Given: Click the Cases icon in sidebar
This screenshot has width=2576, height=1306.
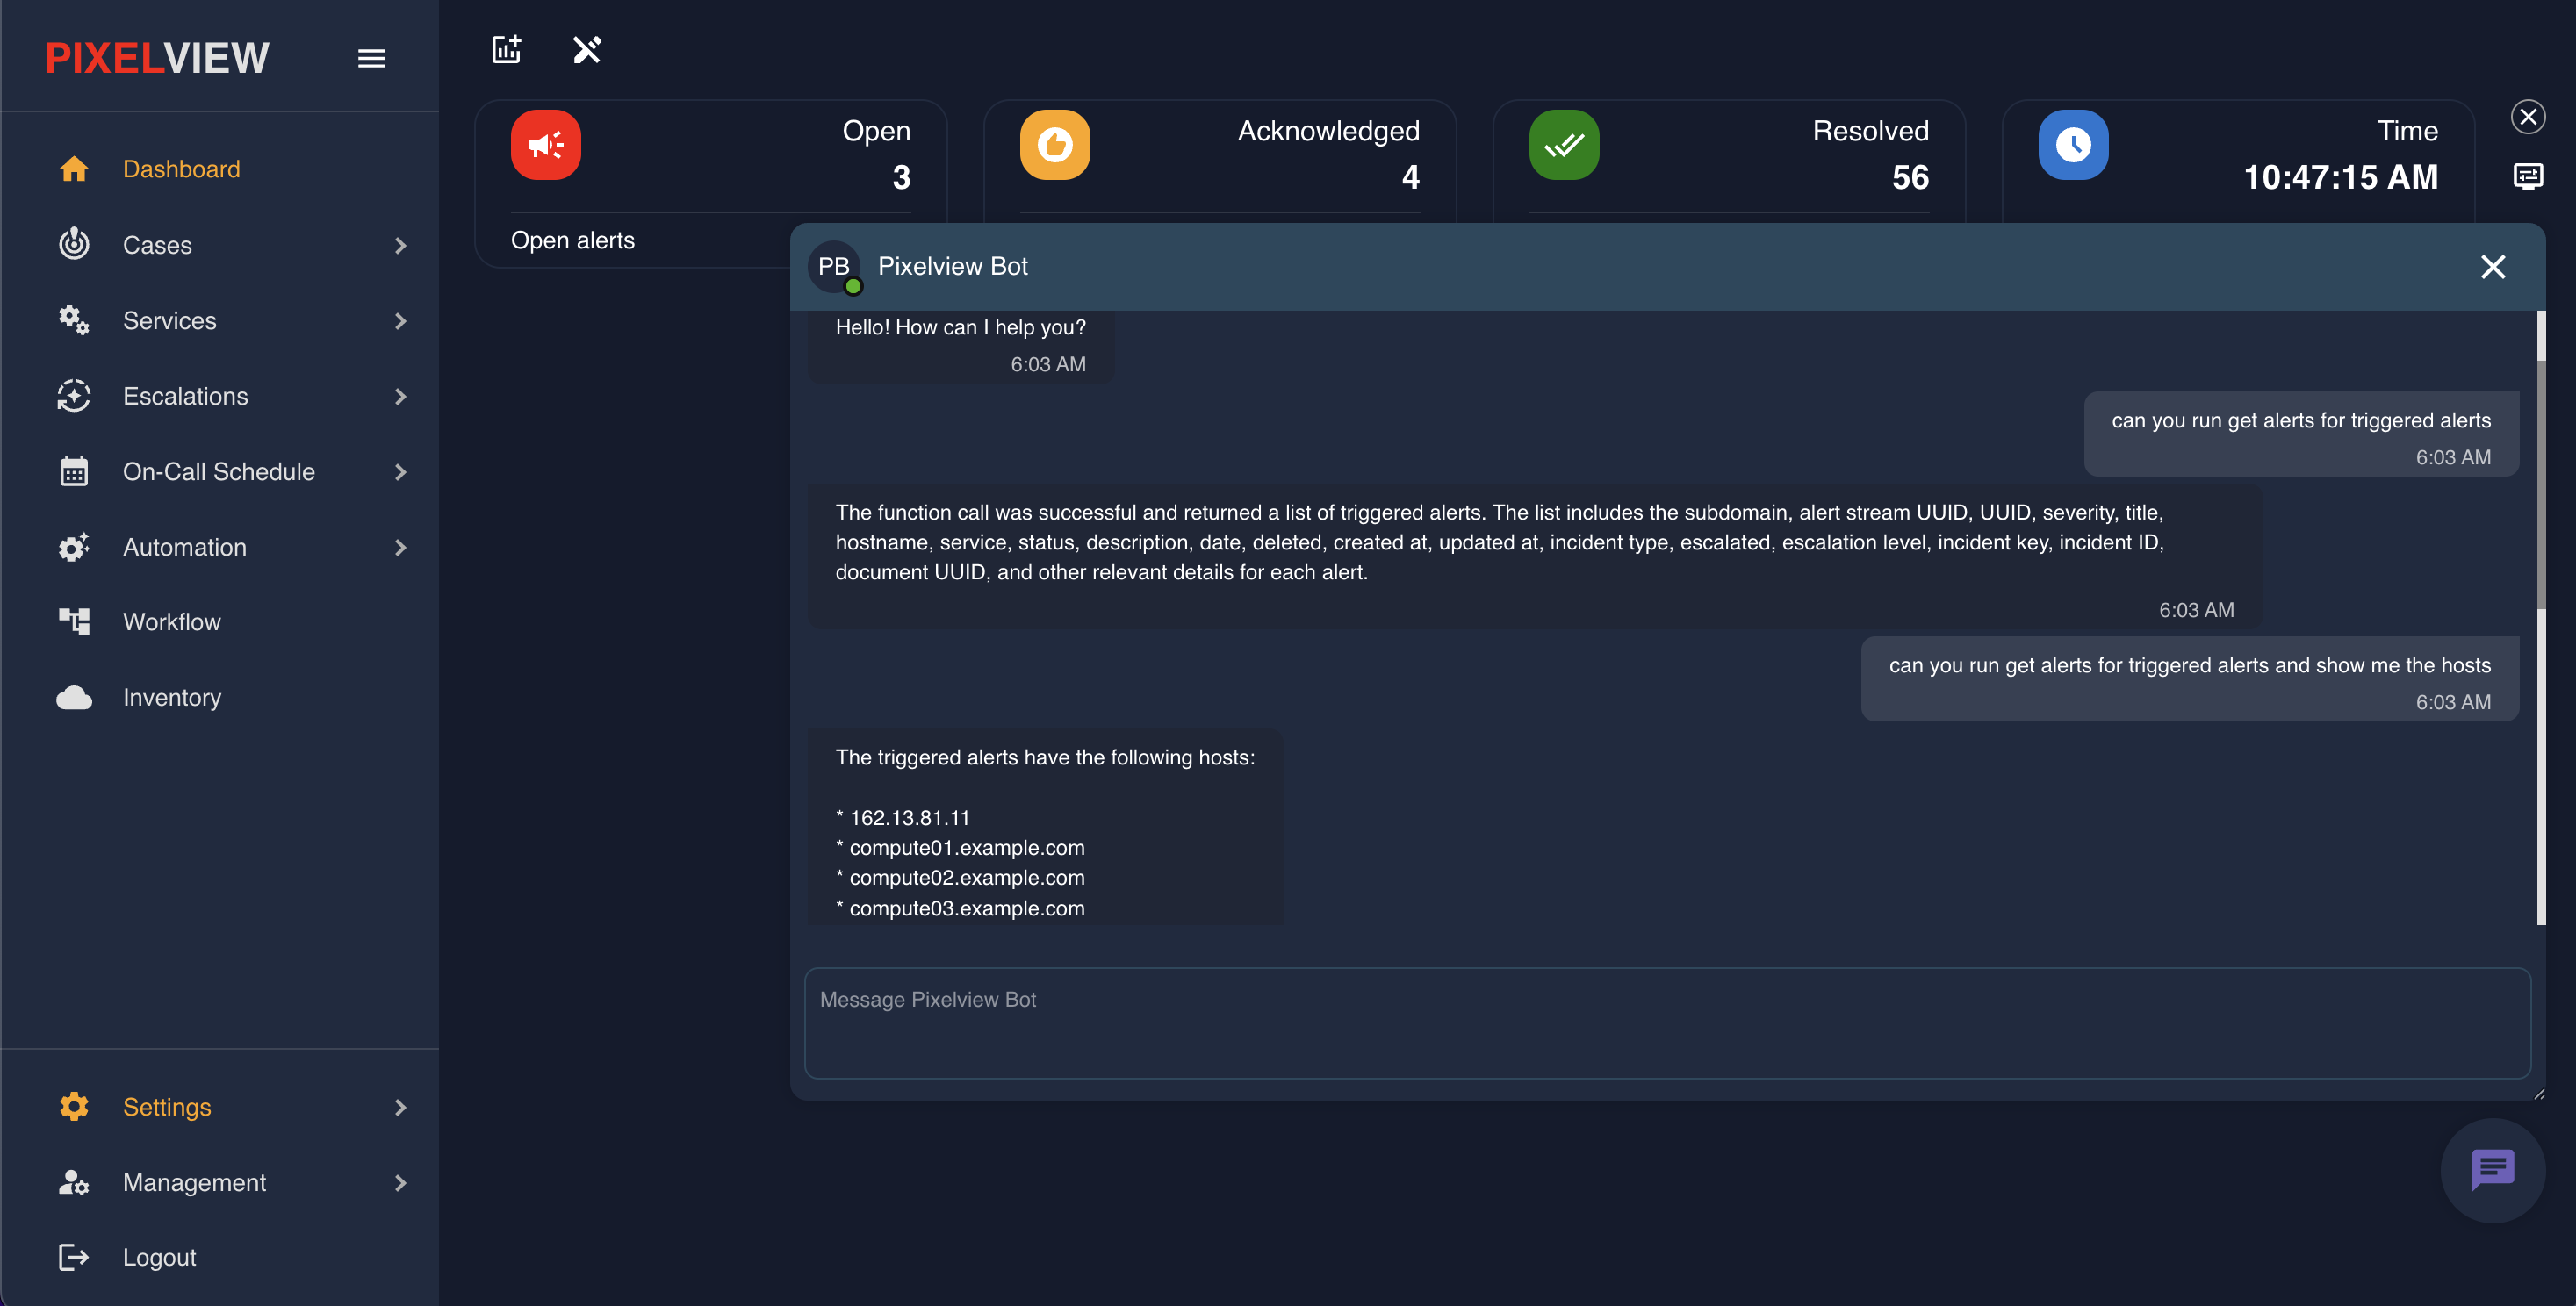Looking at the screenshot, I should coord(74,244).
